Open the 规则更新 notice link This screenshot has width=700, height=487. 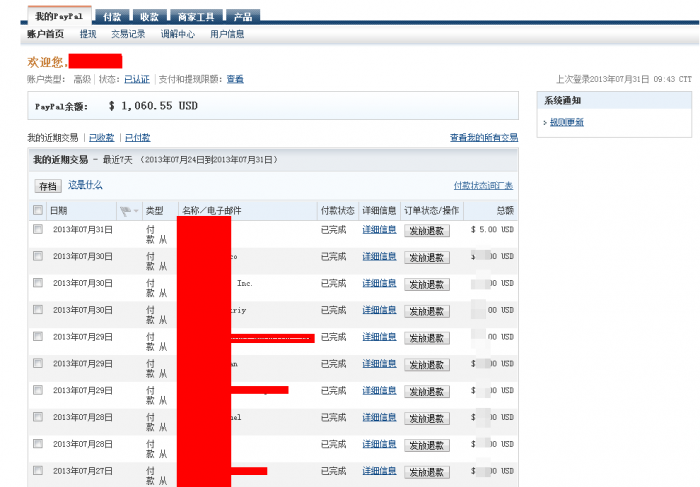tap(567, 122)
